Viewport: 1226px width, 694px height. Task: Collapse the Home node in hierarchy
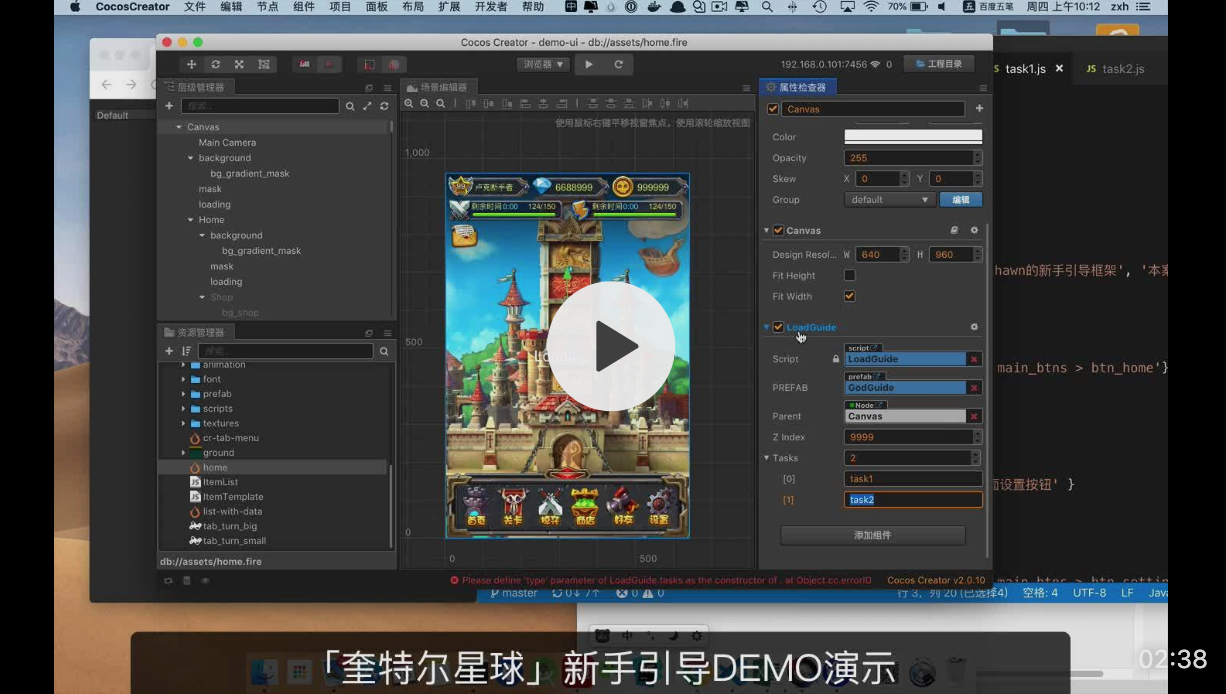(x=190, y=220)
